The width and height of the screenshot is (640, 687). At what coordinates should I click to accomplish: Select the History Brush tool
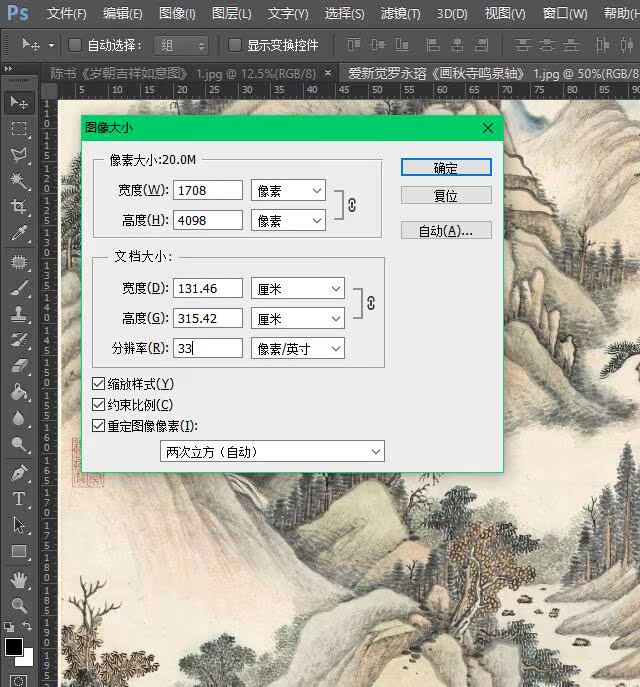point(19,340)
